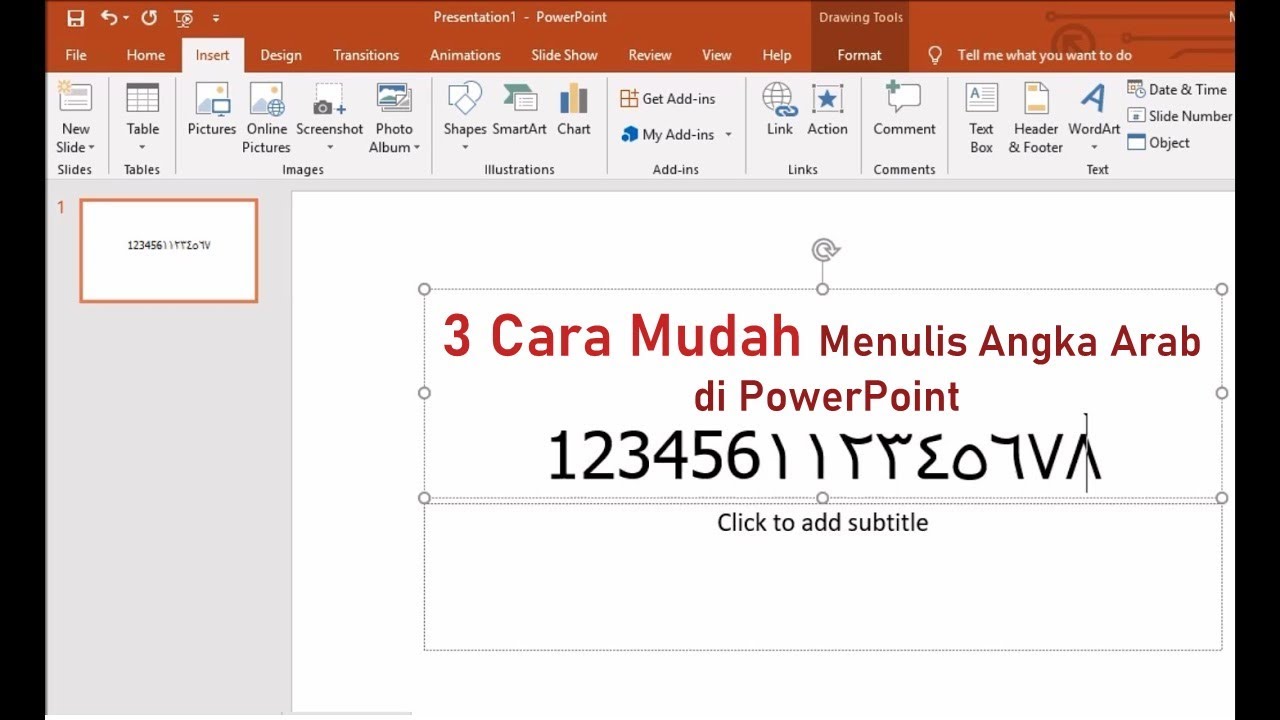Click the Photo Album icon
Image resolution: width=1280 pixels, height=720 pixels.
coord(394,98)
